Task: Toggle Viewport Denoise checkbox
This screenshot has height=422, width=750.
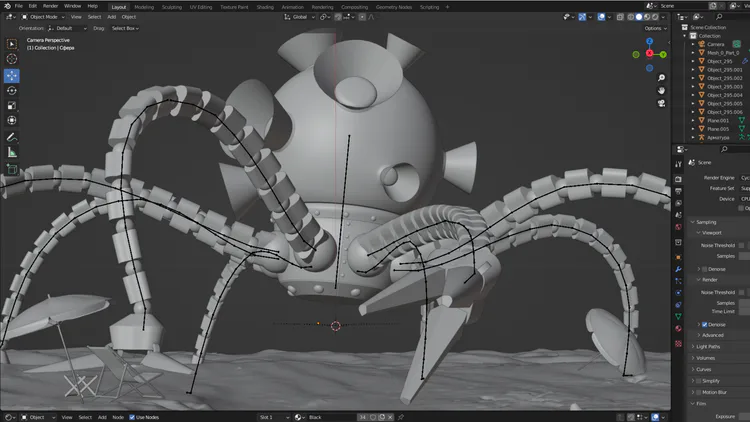Action: (705, 269)
